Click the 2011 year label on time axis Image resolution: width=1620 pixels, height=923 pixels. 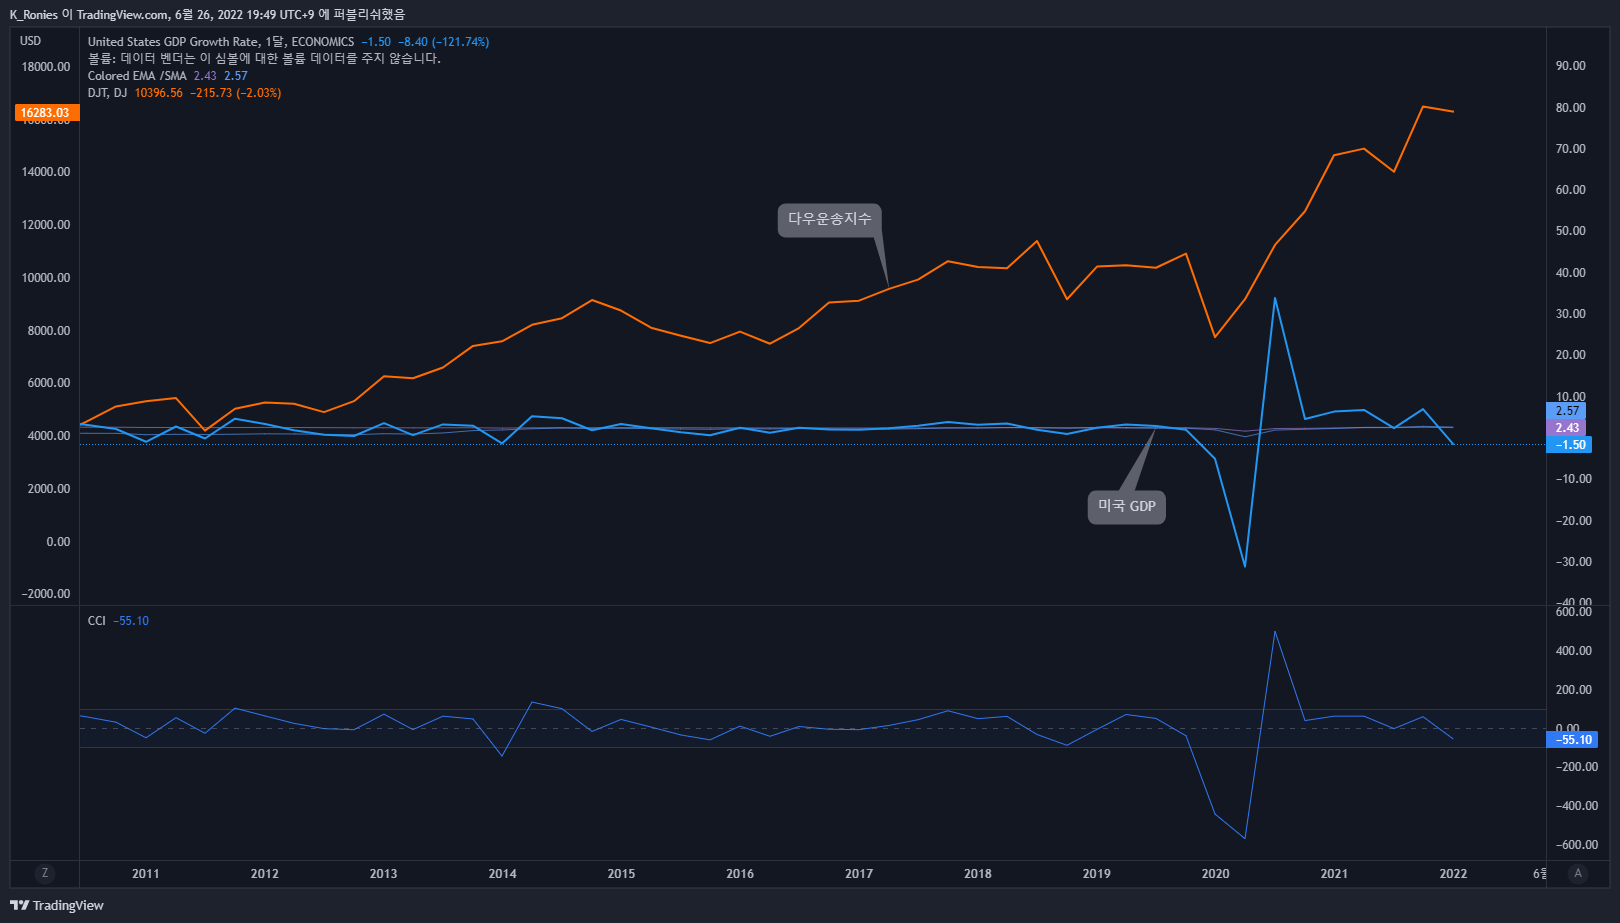pyautogui.click(x=146, y=874)
